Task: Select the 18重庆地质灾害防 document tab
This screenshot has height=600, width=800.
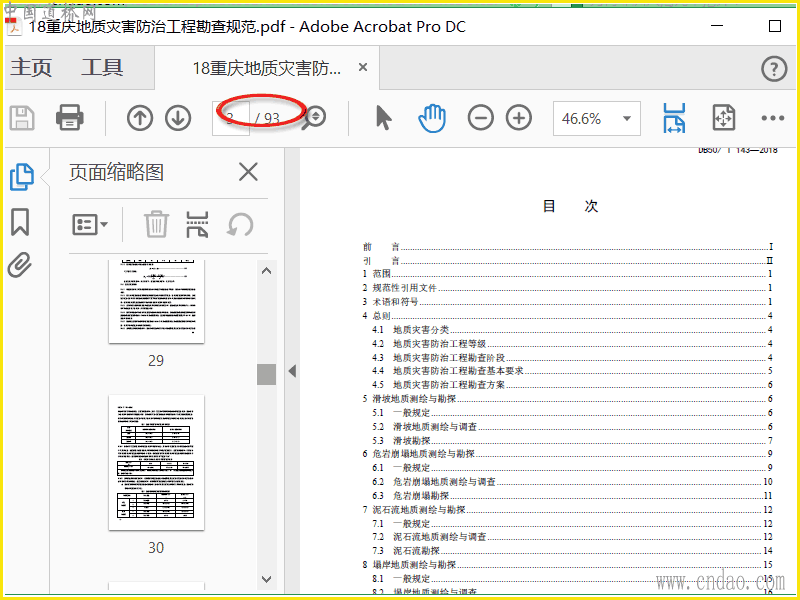Action: (266, 68)
